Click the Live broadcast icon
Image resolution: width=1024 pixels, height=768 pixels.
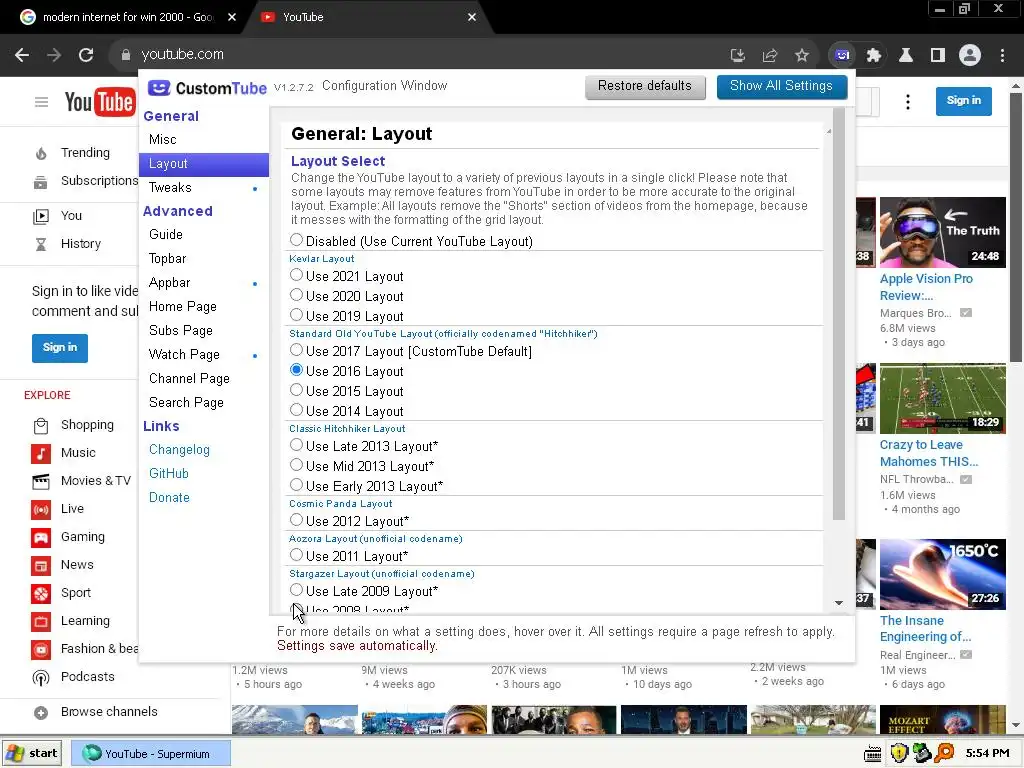(40, 509)
